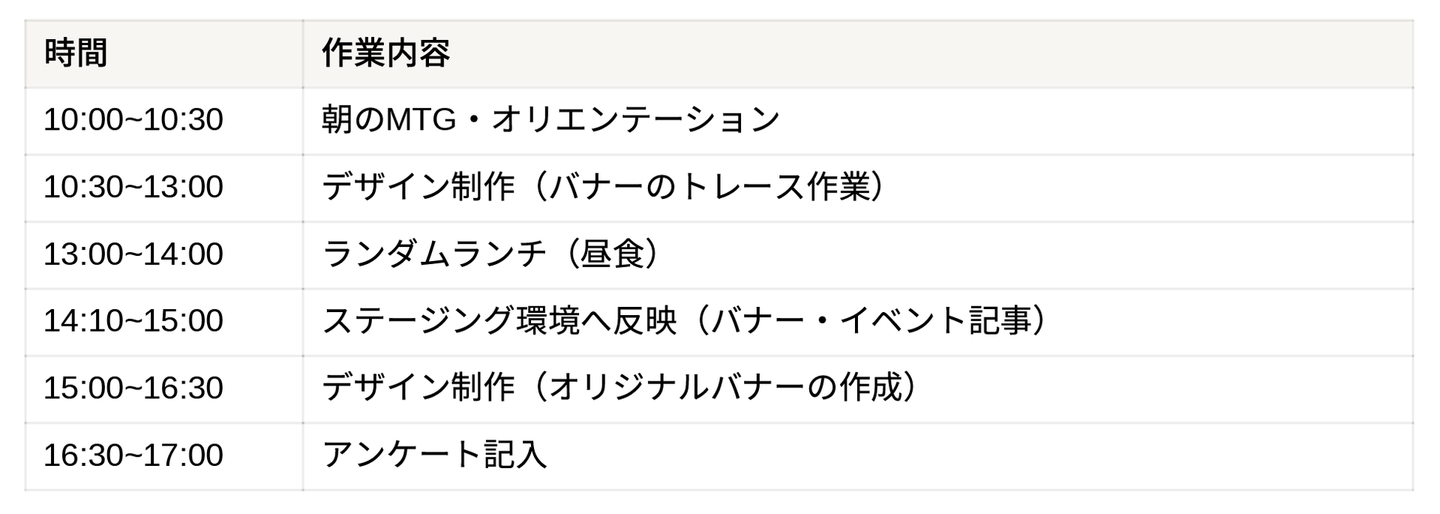The width and height of the screenshot is (1440, 514).
Task: Click the アンケート記入 cell
Action: pyautogui.click(x=433, y=455)
